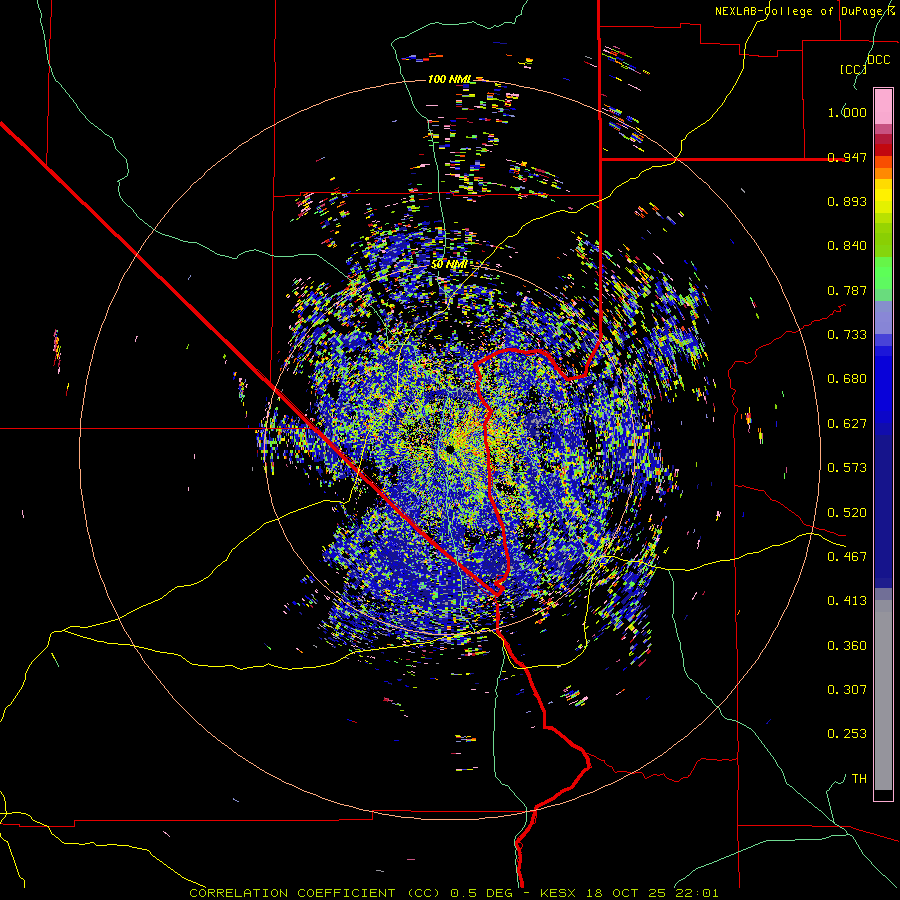Click the red segment of the color scale

pyautogui.click(x=883, y=150)
